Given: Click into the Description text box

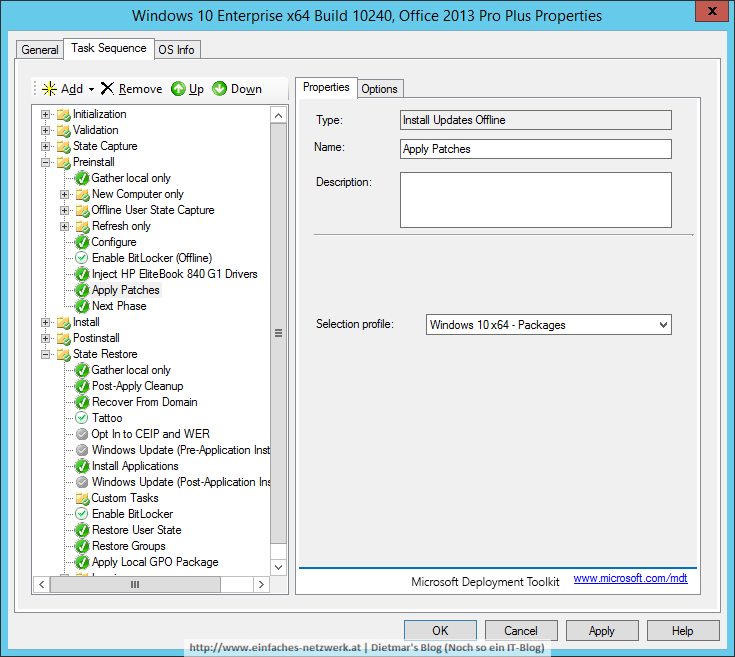Looking at the screenshot, I should pos(535,200).
